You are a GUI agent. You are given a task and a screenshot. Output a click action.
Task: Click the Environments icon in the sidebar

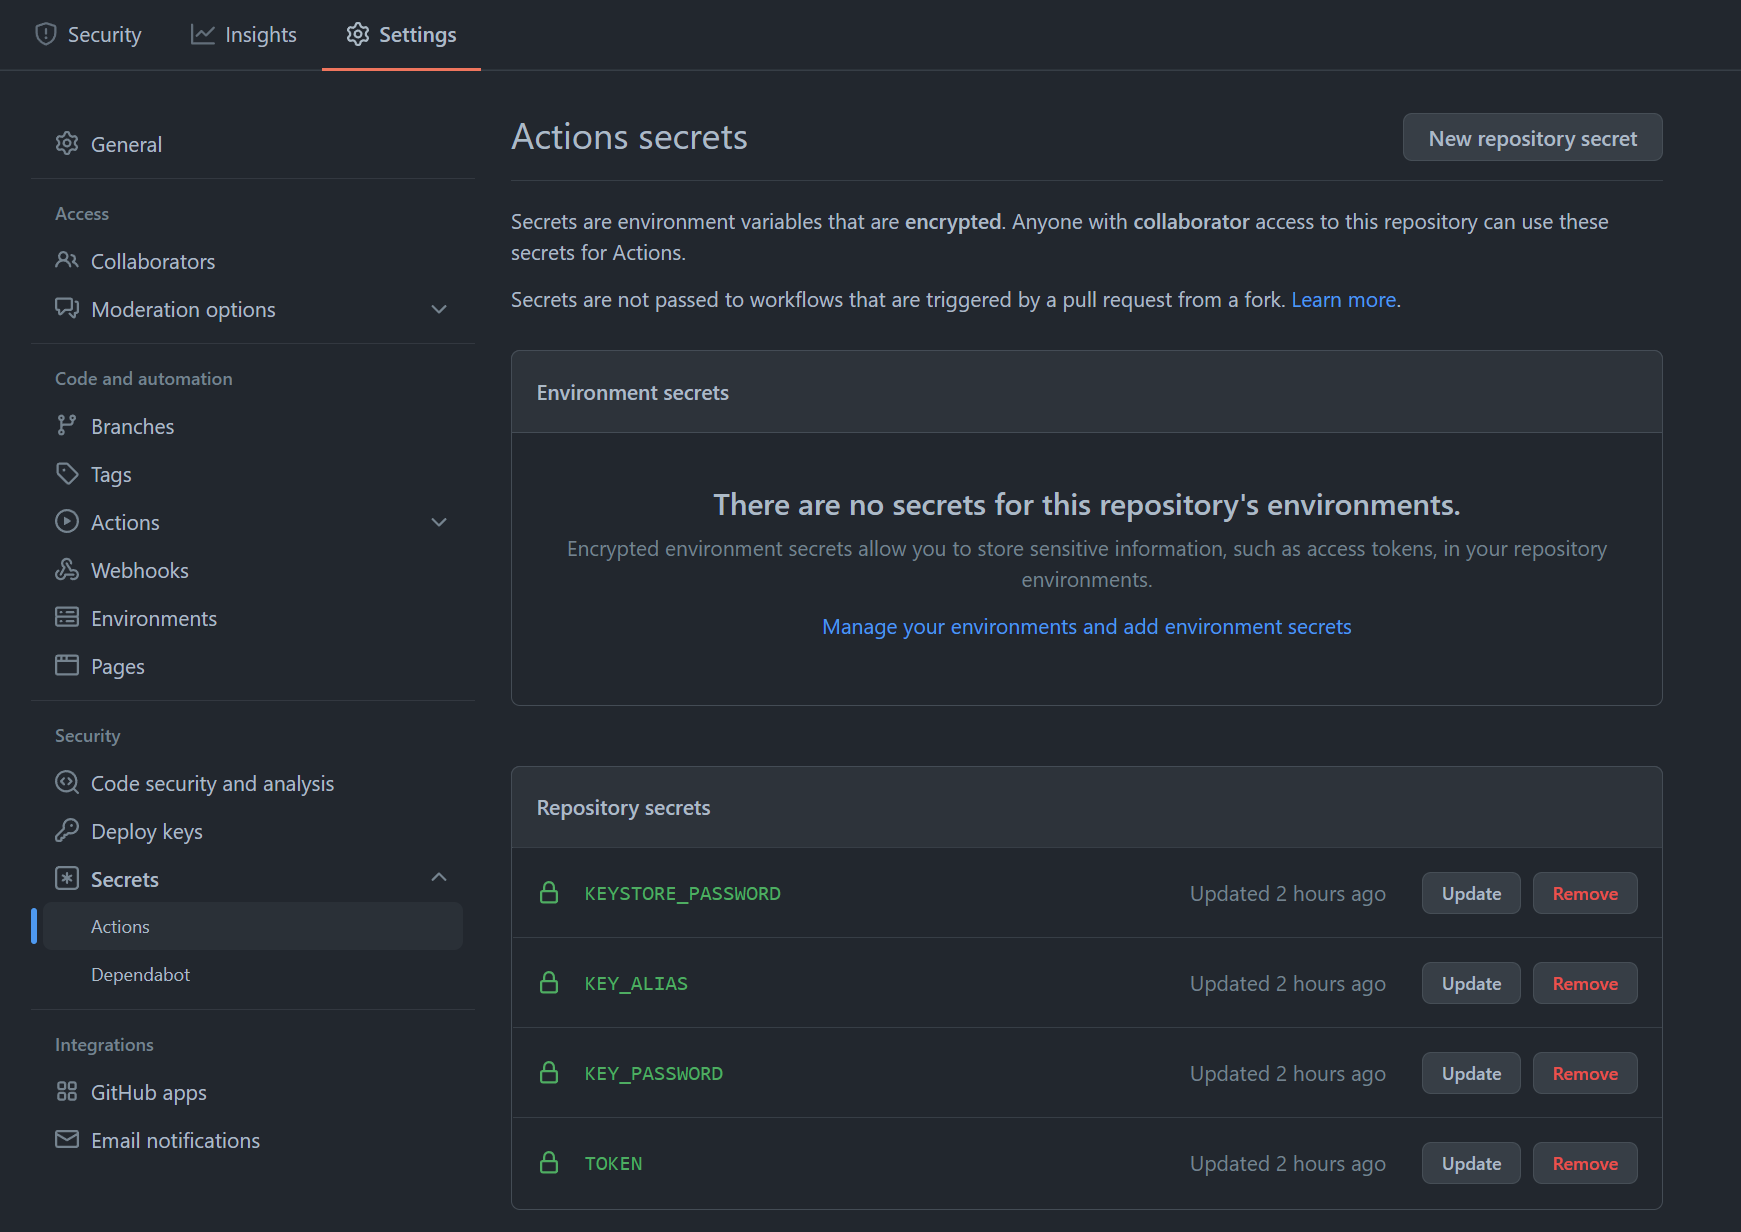tap(66, 617)
